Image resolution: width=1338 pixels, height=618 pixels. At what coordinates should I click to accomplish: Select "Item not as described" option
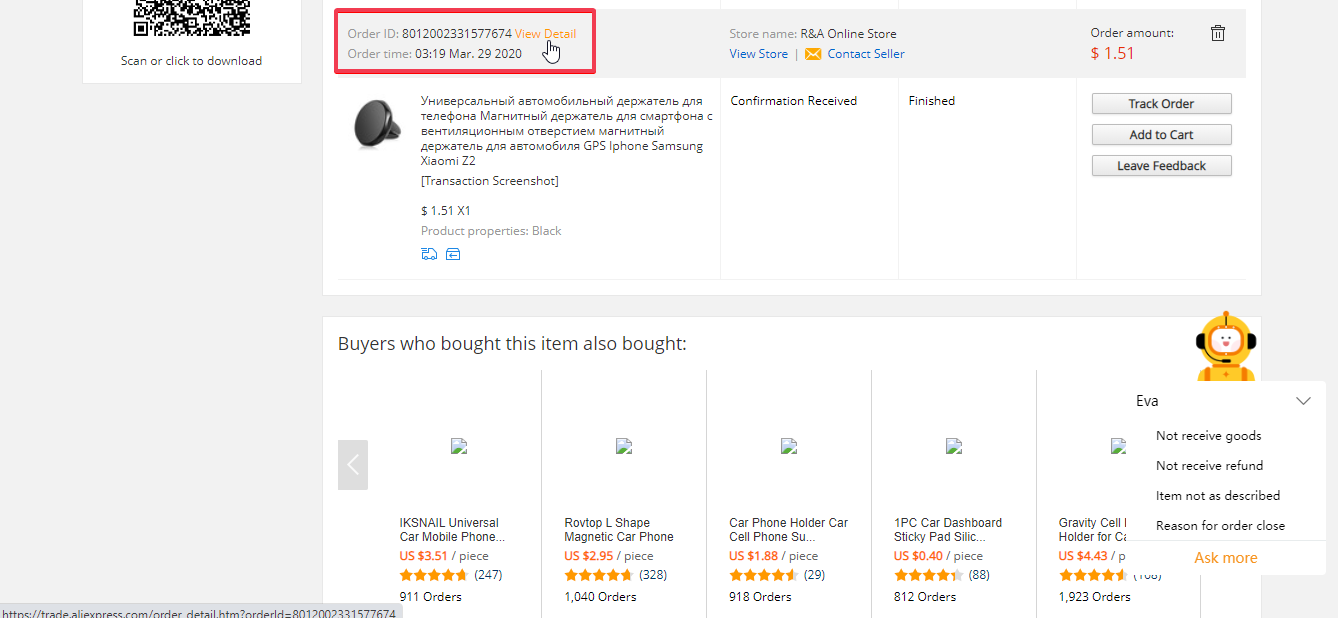click(x=1217, y=496)
